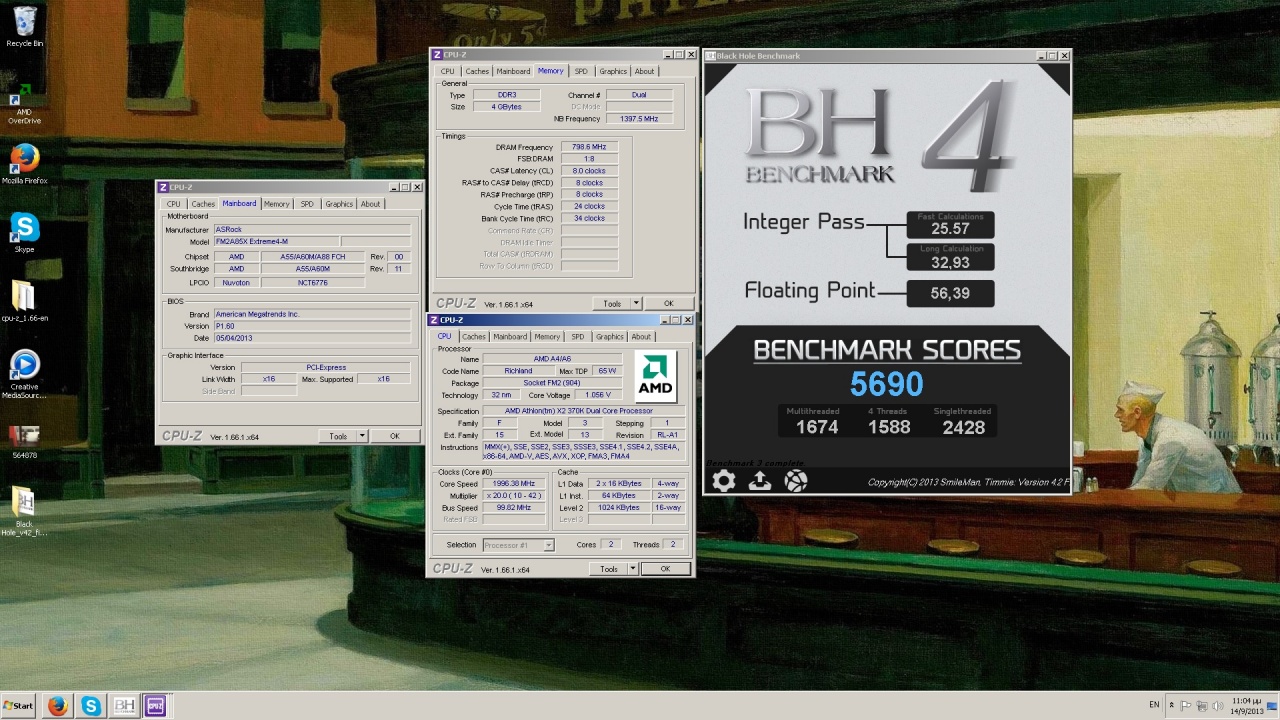Open Black Hole v42 archive on desktop
1280x720 pixels.
[x=24, y=512]
